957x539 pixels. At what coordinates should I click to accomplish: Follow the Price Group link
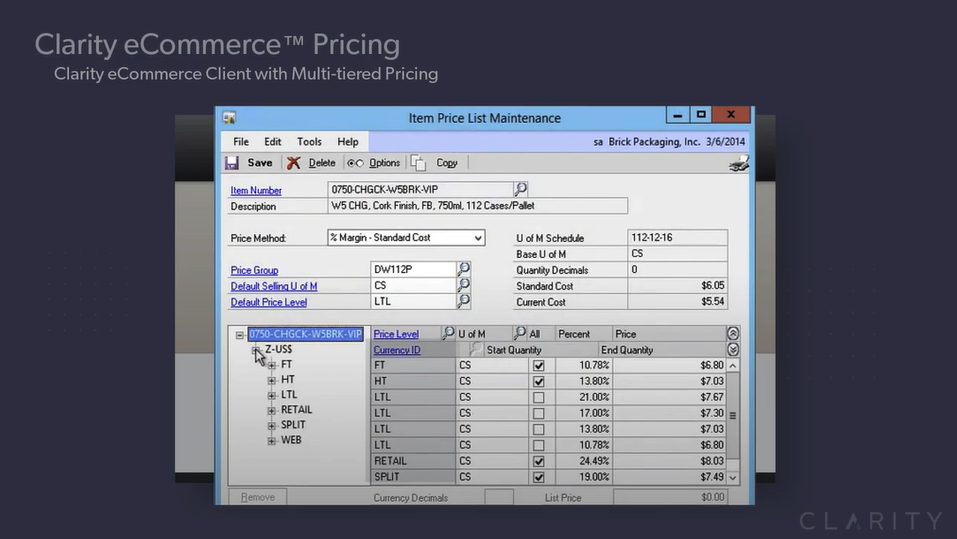click(x=255, y=270)
